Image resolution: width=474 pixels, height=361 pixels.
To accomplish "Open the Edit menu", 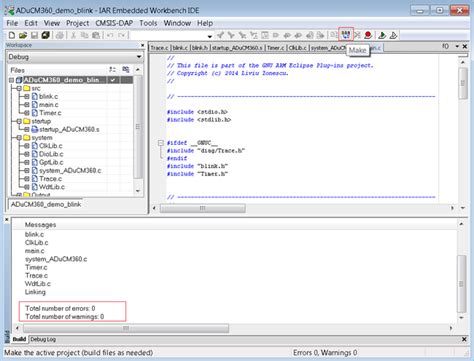I will [x=31, y=23].
